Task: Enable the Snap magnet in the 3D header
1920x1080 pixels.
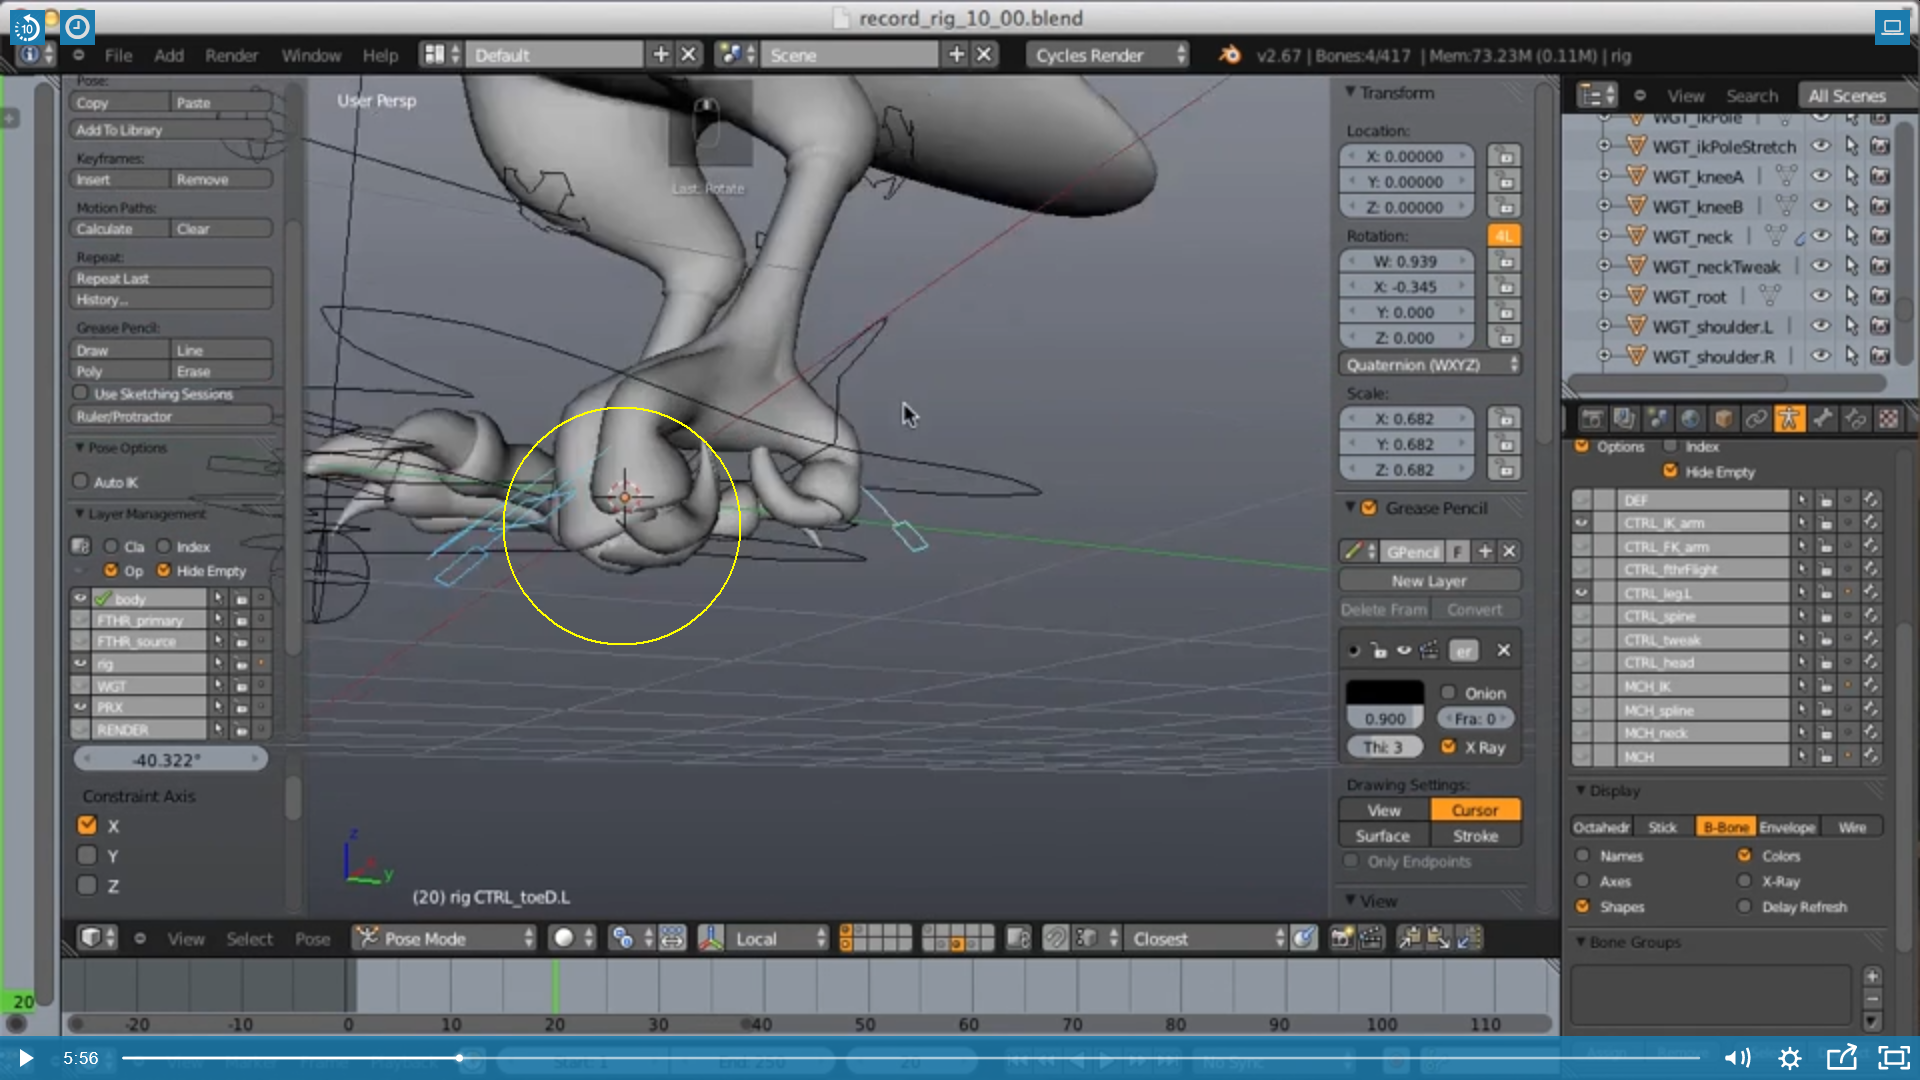Action: point(1054,938)
